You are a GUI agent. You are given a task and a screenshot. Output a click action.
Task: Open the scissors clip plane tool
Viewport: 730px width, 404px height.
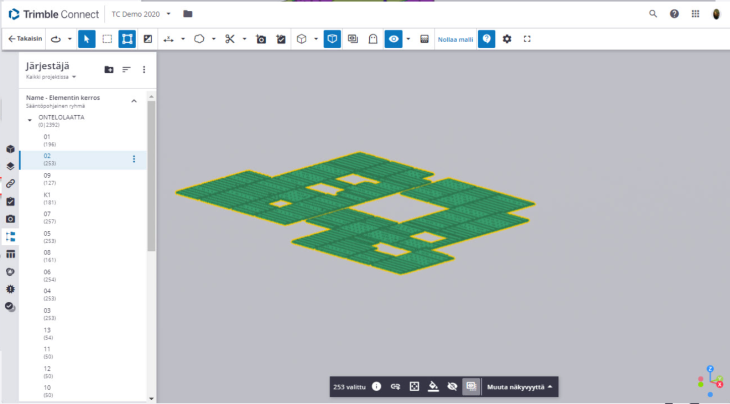(x=229, y=39)
